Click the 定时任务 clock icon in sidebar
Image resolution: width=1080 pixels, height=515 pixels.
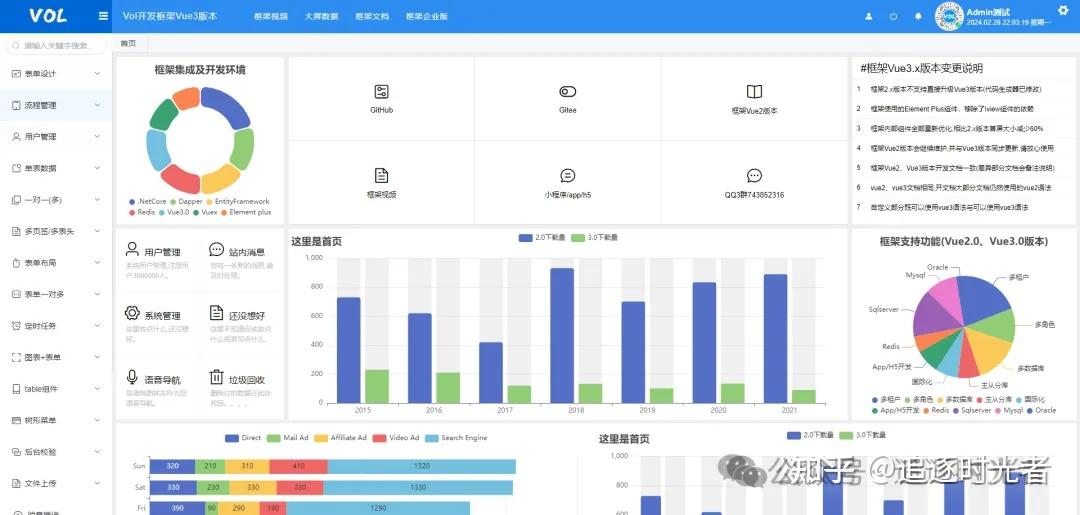17,326
